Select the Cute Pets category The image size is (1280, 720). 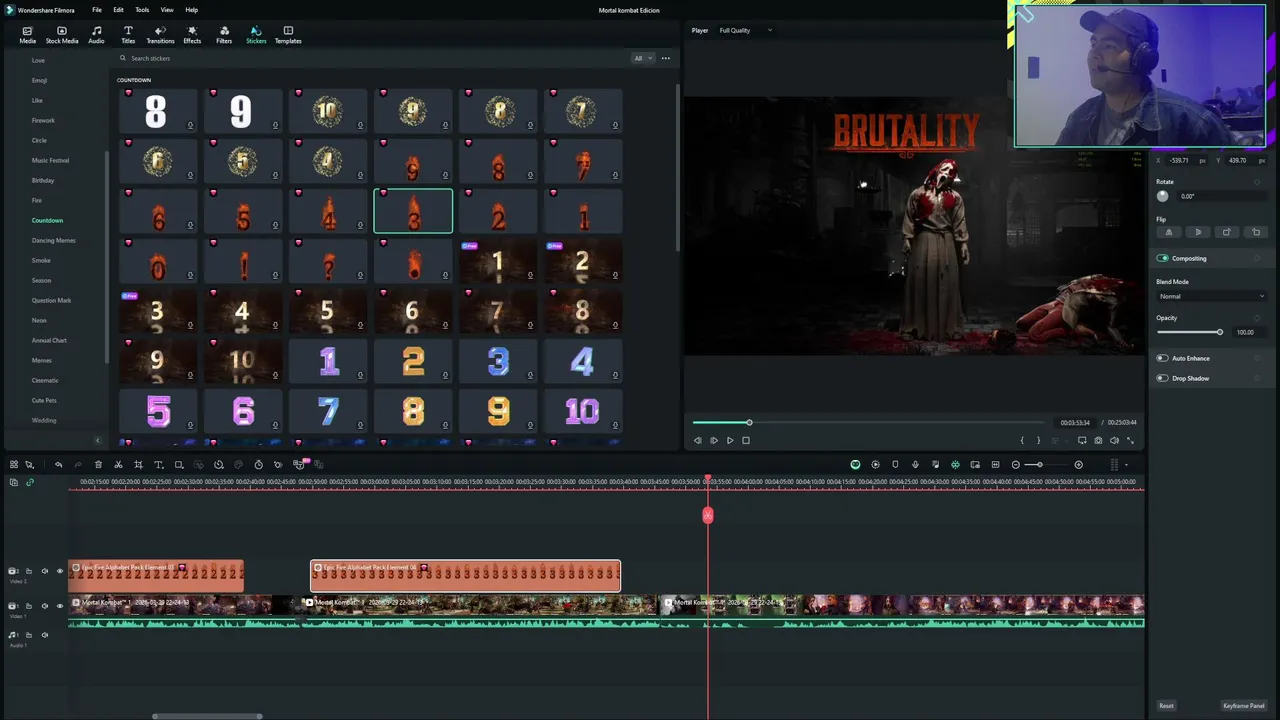click(44, 400)
